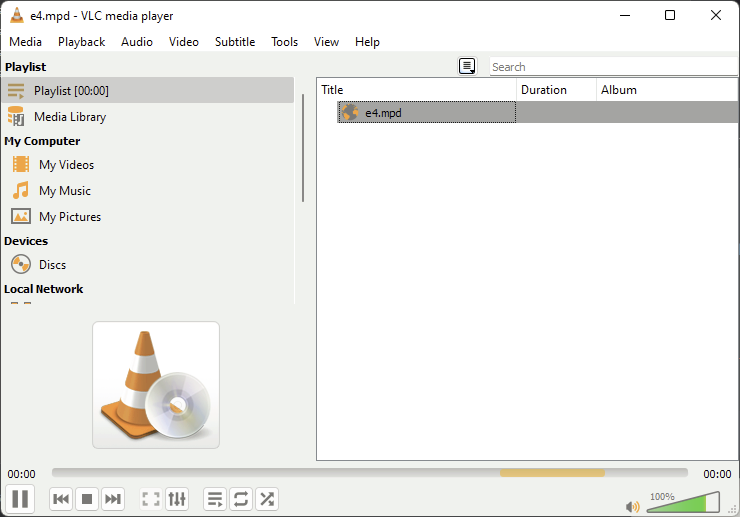Click the VLC cone icon in title bar
This screenshot has height=517, width=740.
pyautogui.click(x=17, y=15)
